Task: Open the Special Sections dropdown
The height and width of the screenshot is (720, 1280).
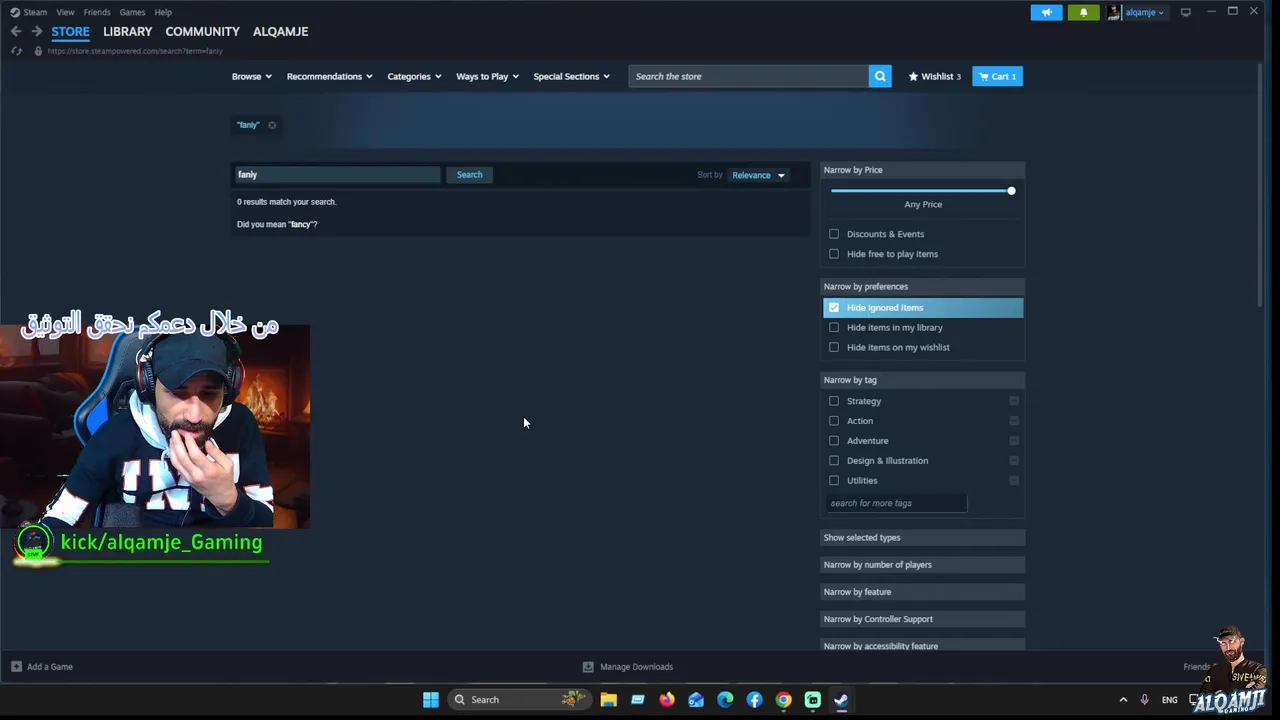Action: click(571, 76)
